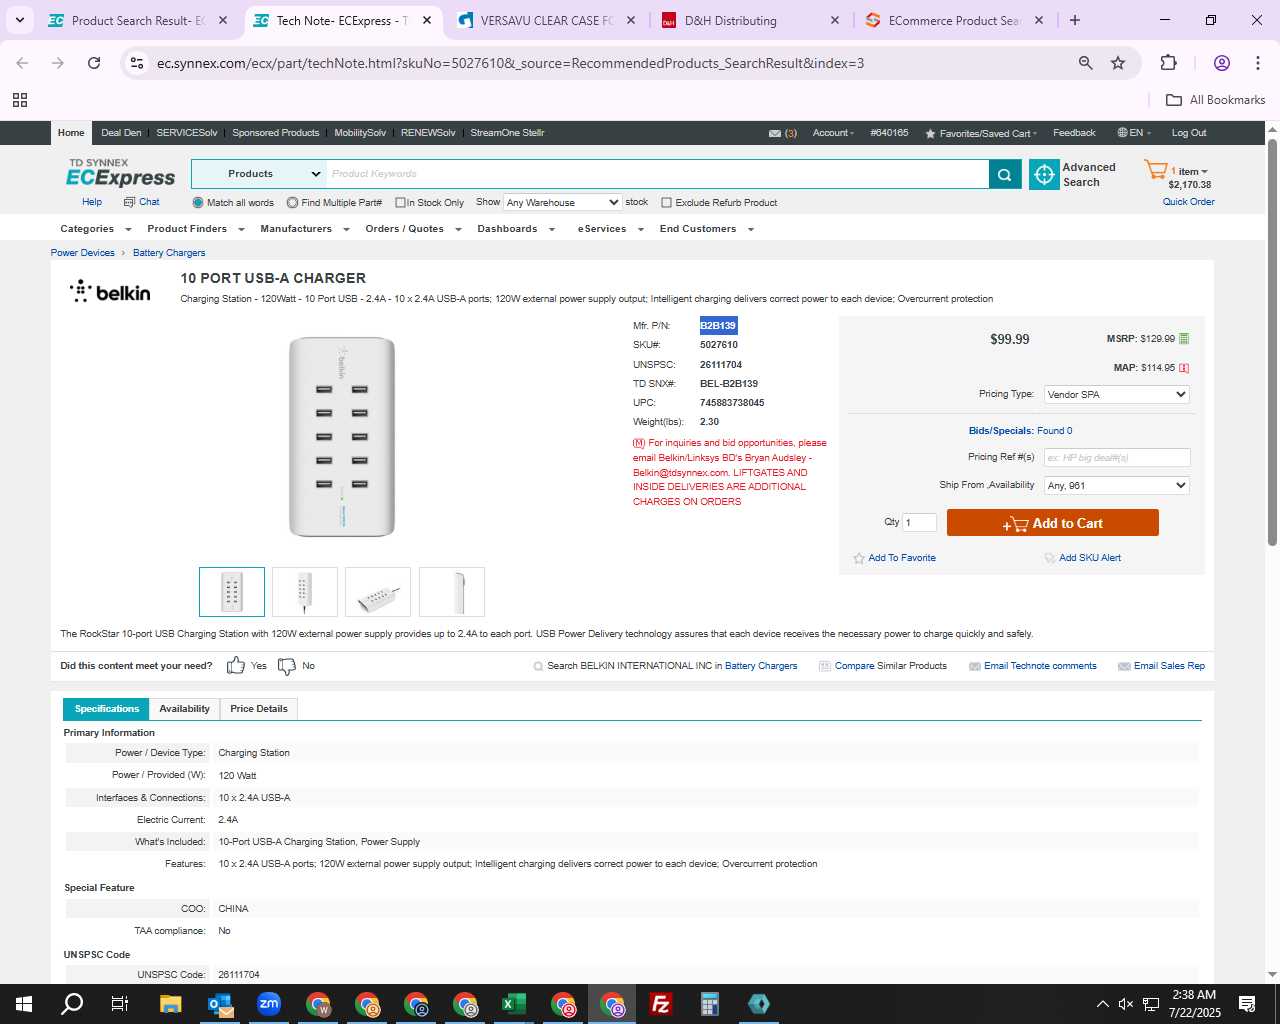Click the Feedback link
The width and height of the screenshot is (1280, 1024).
coord(1074,133)
